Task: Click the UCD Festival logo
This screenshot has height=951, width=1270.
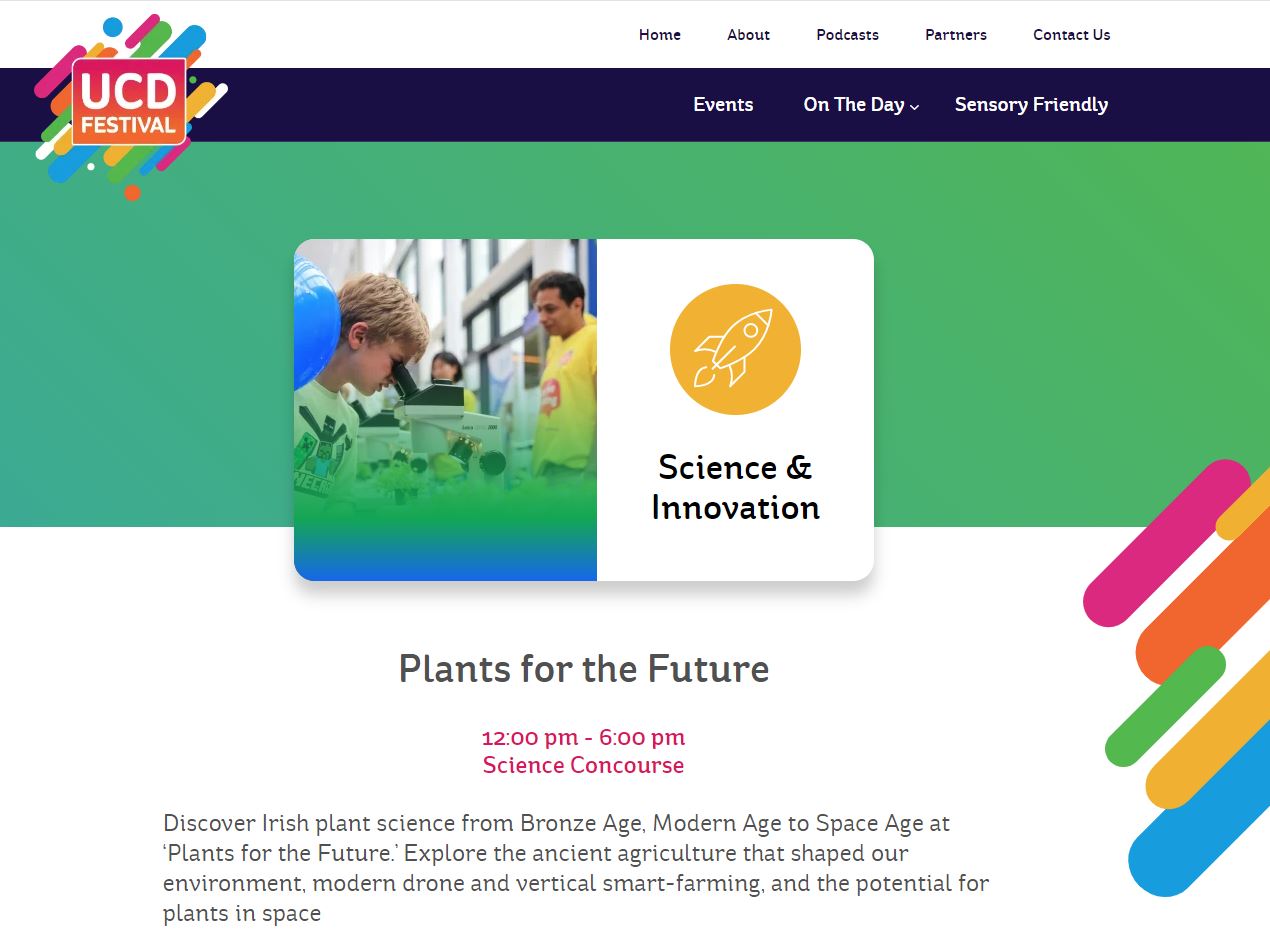Action: point(129,103)
